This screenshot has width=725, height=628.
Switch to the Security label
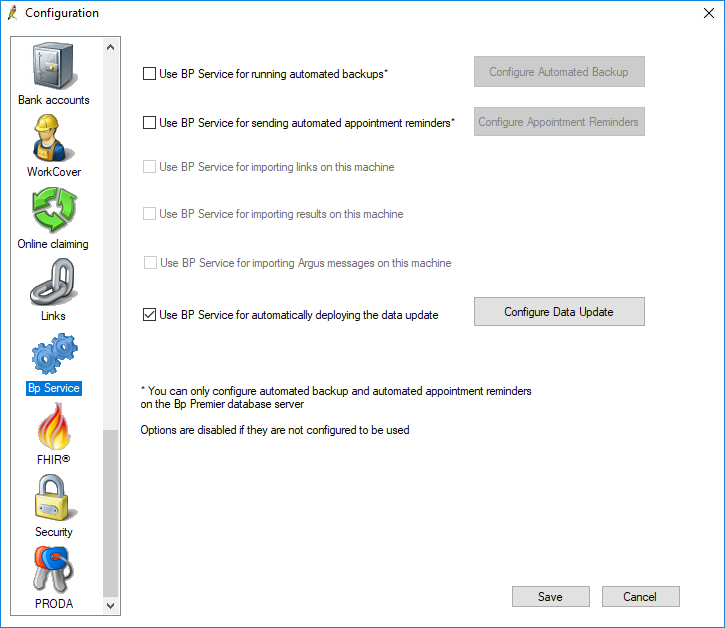click(x=54, y=532)
